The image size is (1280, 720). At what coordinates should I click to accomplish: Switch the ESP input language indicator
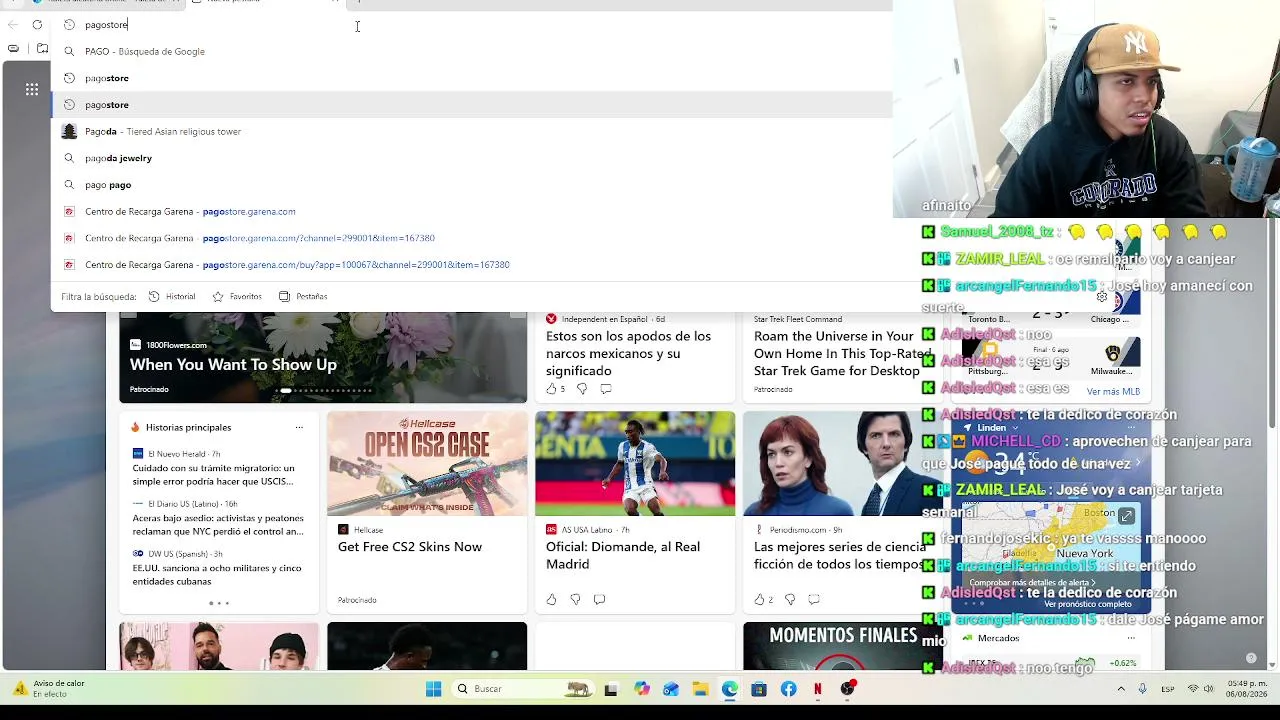[x=1168, y=689]
